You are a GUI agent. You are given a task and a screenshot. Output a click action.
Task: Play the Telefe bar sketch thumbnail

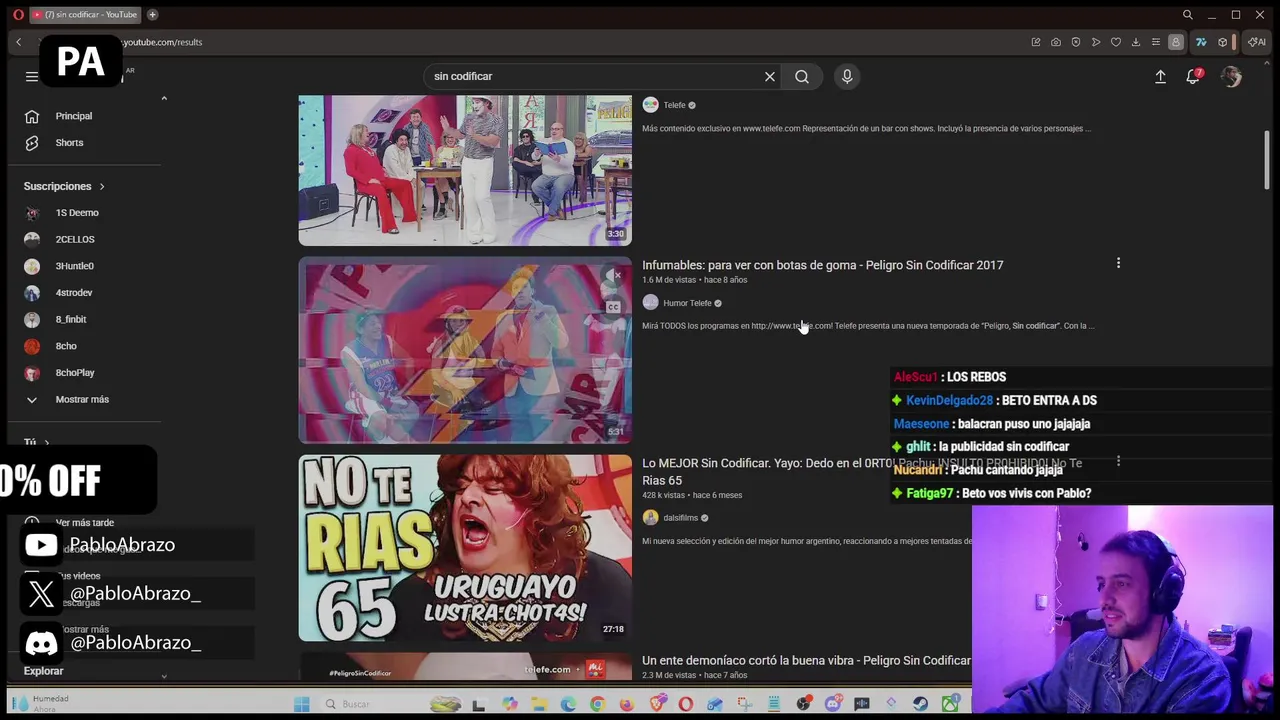coord(465,170)
